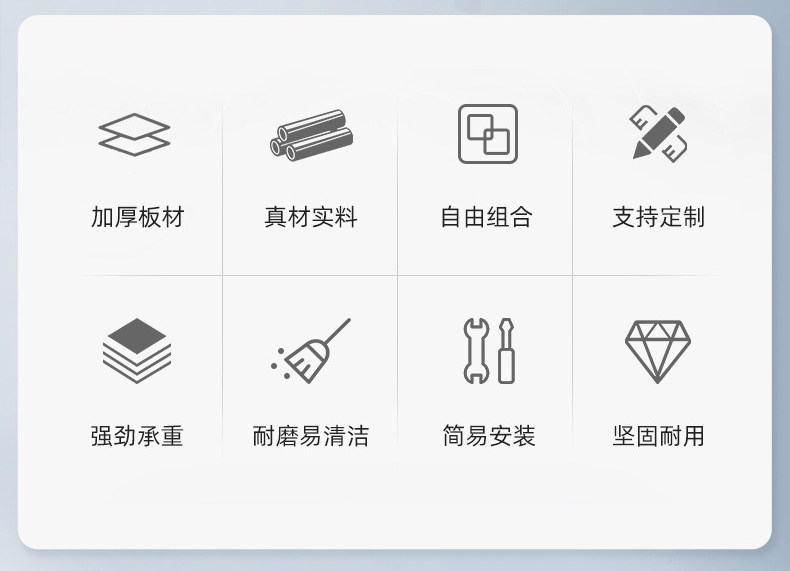Click the pencil tip in customization icon

point(641,151)
